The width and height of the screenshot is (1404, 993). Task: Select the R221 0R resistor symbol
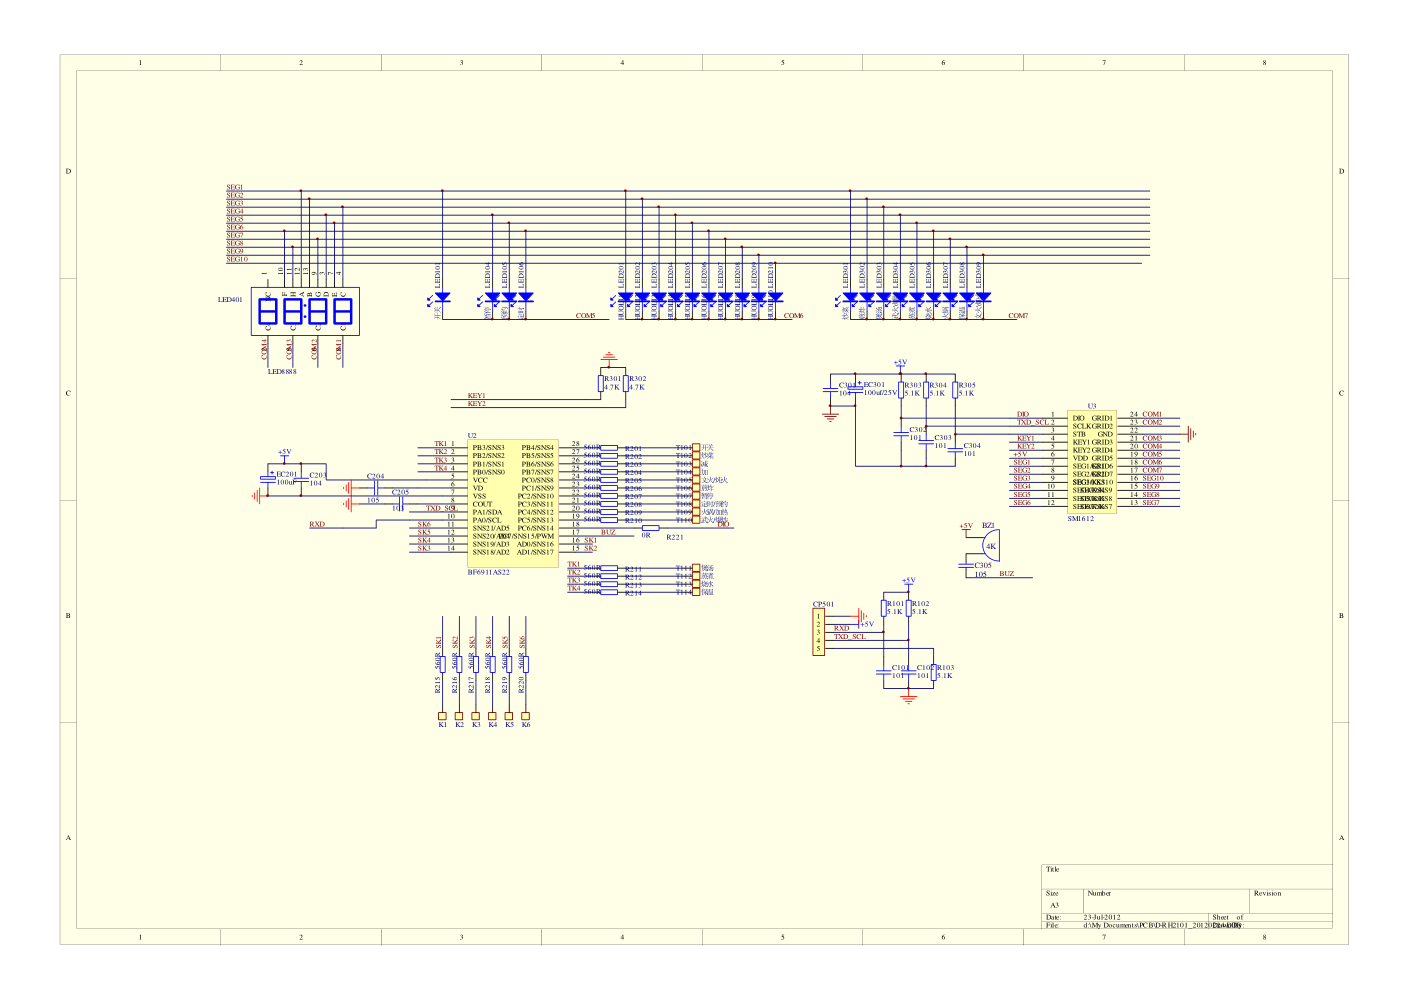tap(650, 528)
